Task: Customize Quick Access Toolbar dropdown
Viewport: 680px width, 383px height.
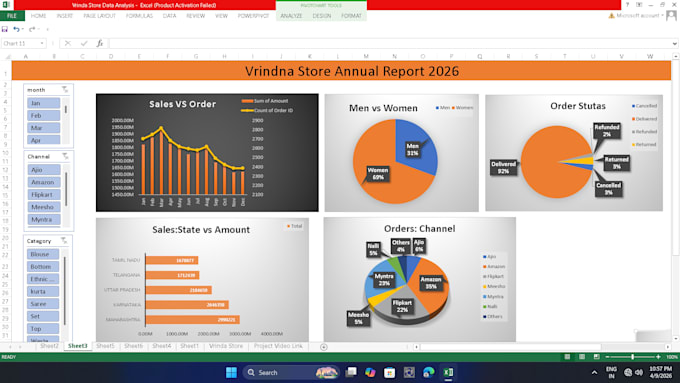Action: pyautogui.click(x=47, y=29)
